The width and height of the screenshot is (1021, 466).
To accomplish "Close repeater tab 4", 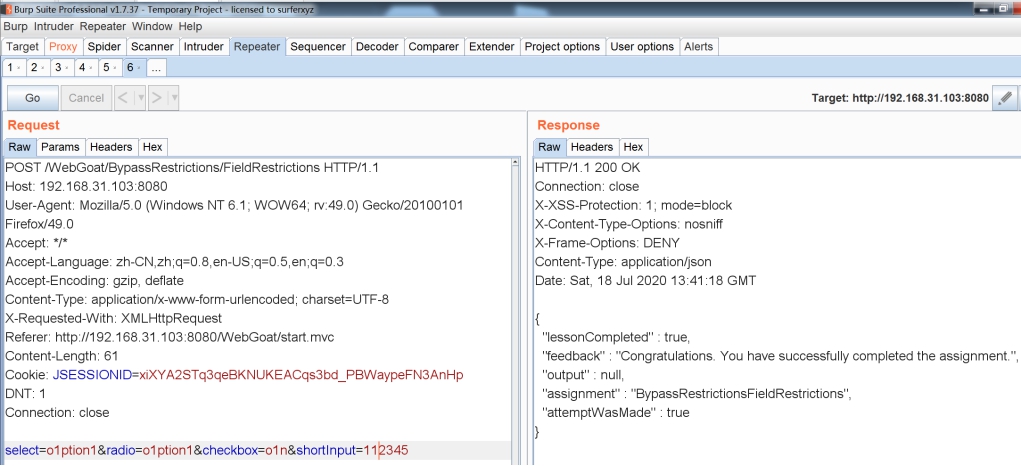I will click(x=91, y=68).
